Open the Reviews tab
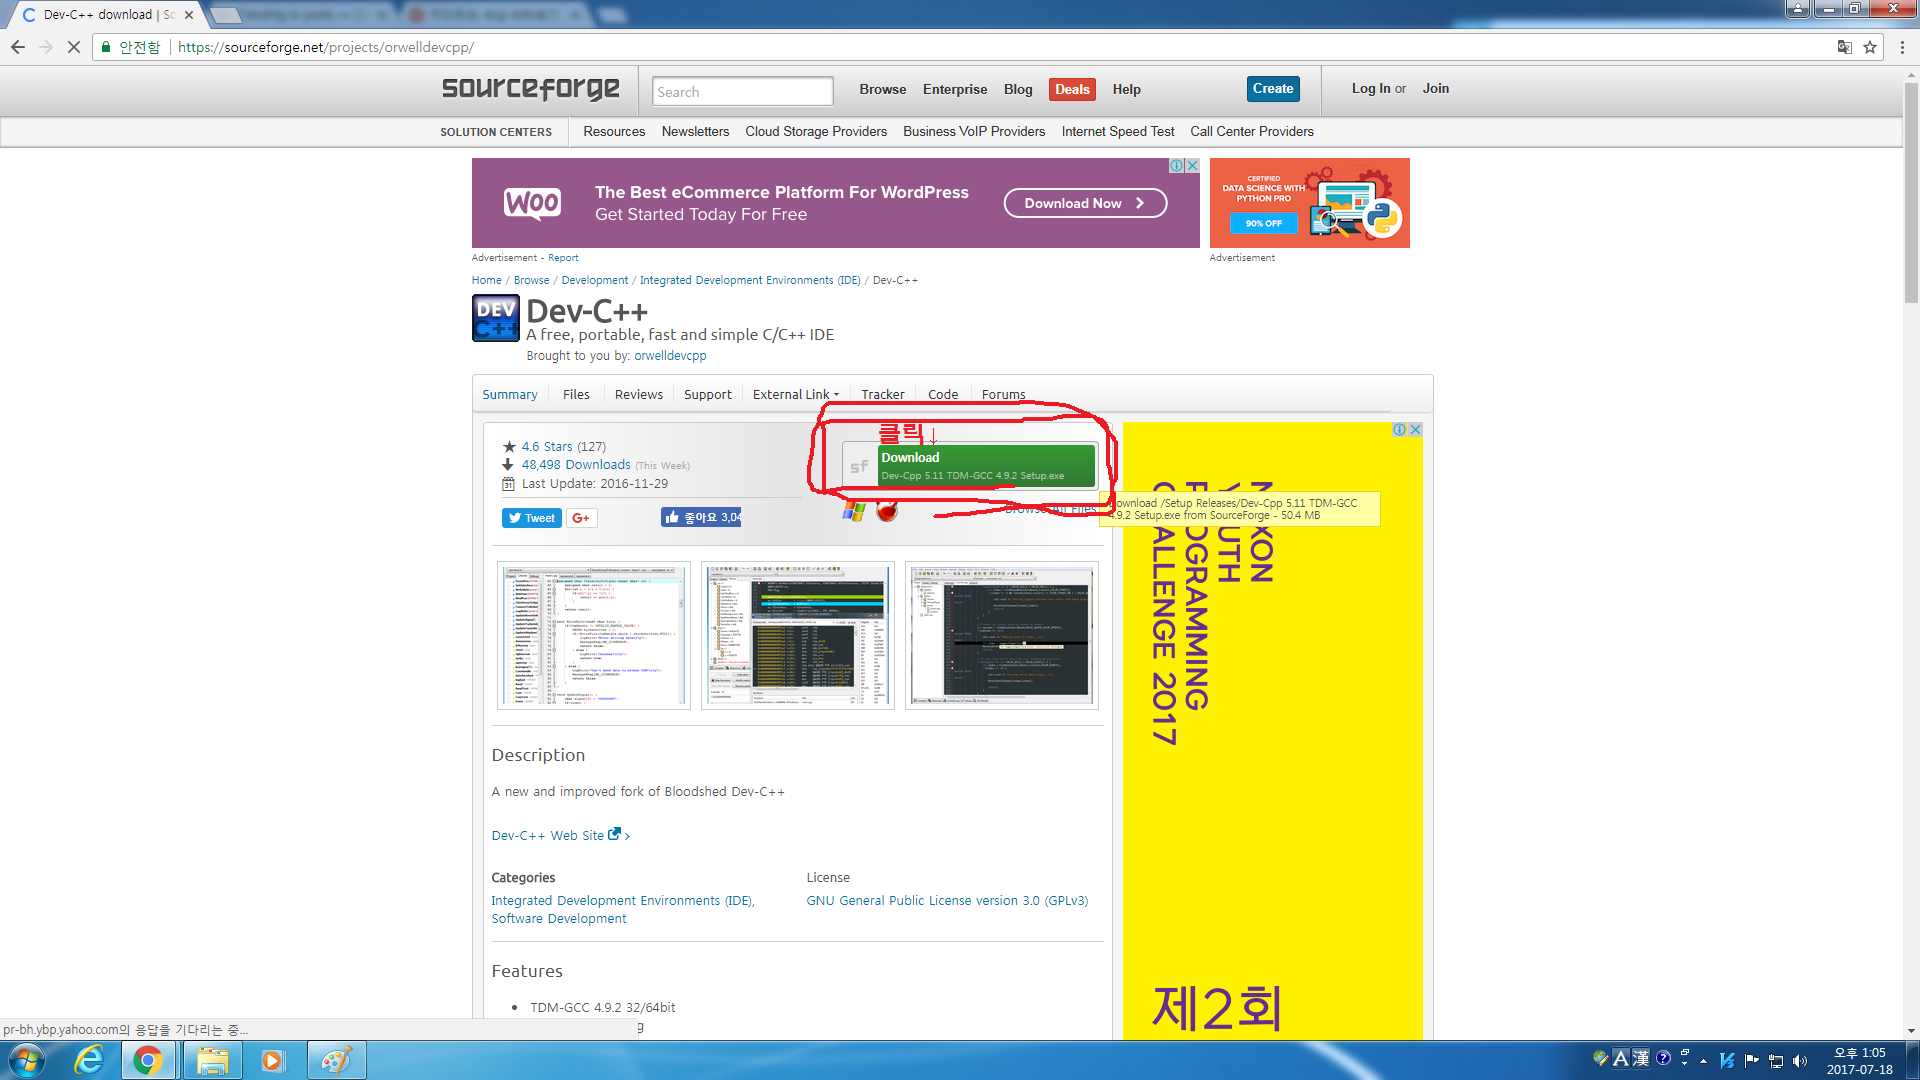 [639, 394]
